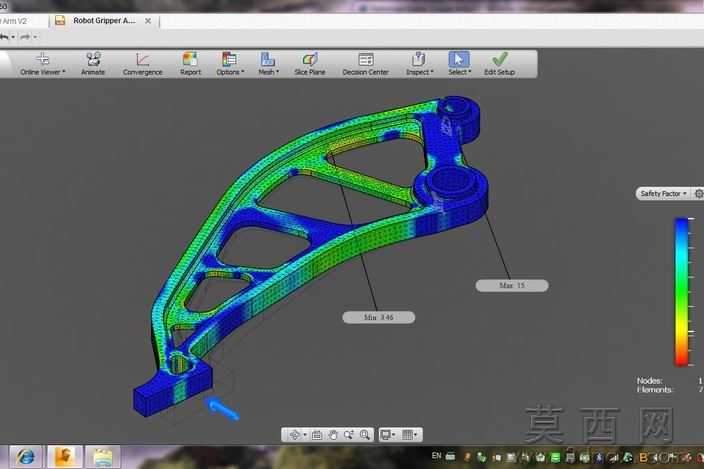Click the Nodes count text
The width and height of the screenshot is (704, 469).
(x=649, y=381)
